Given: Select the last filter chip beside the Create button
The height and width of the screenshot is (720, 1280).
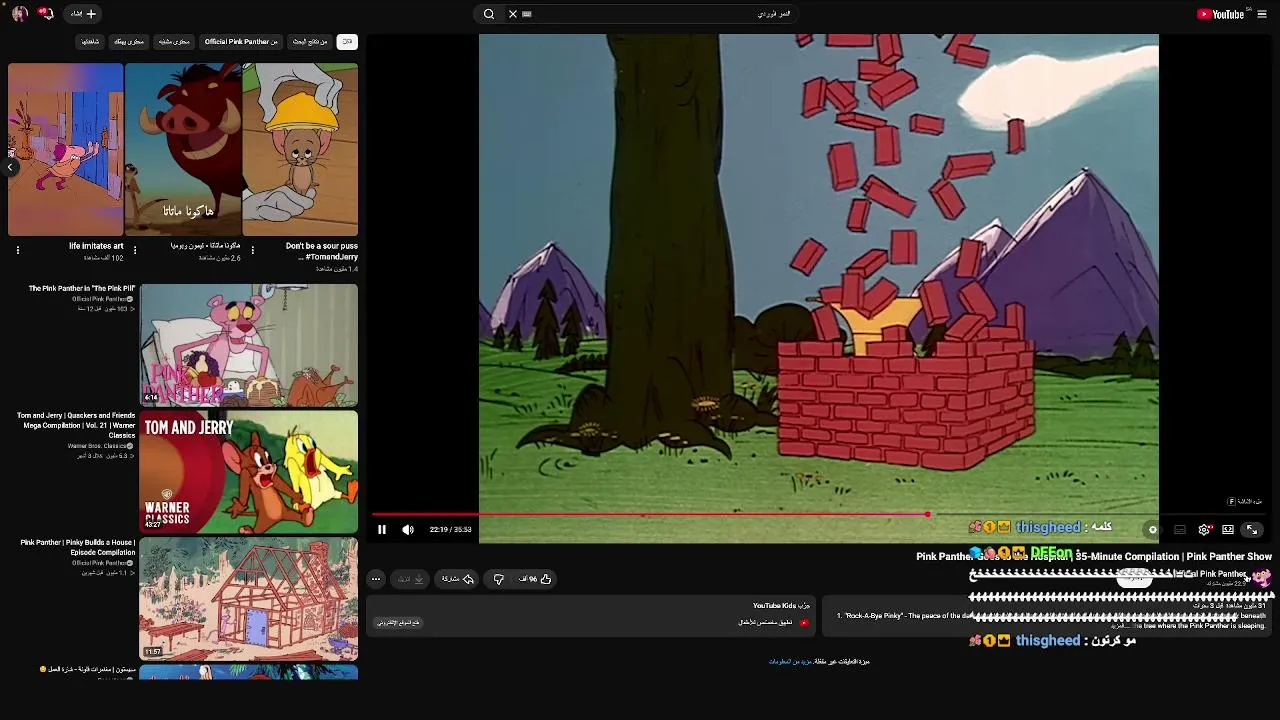Looking at the screenshot, I should (x=90, y=41).
